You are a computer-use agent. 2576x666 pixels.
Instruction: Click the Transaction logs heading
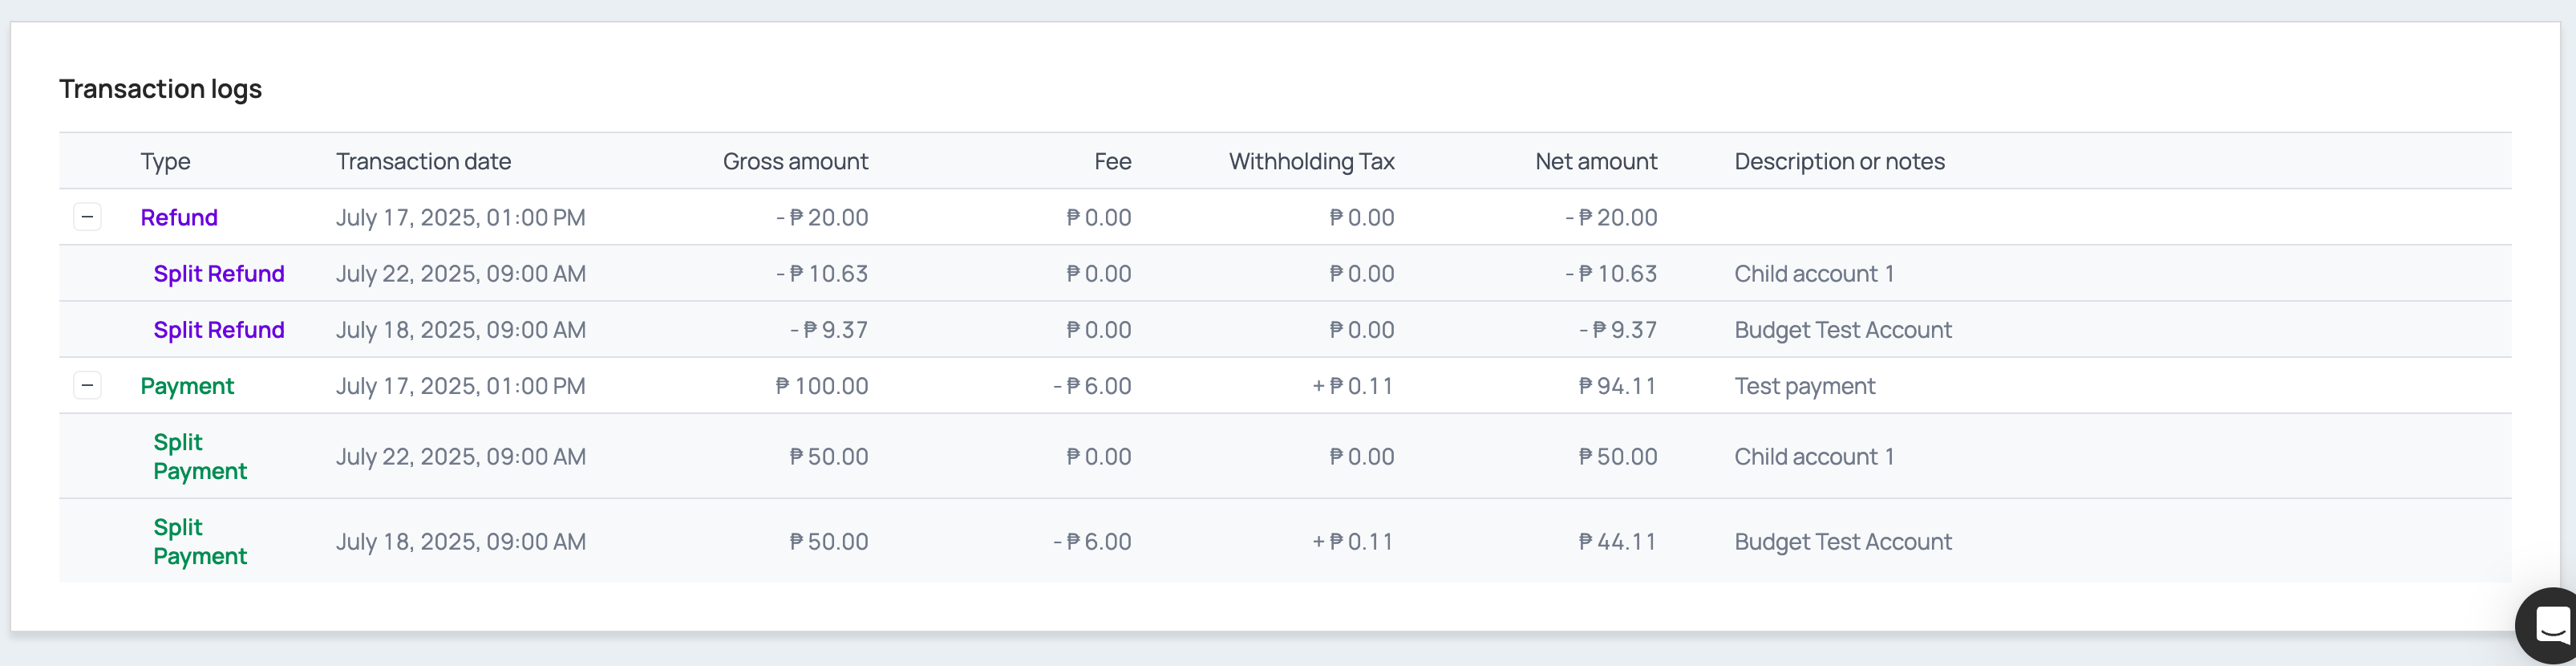(160, 89)
